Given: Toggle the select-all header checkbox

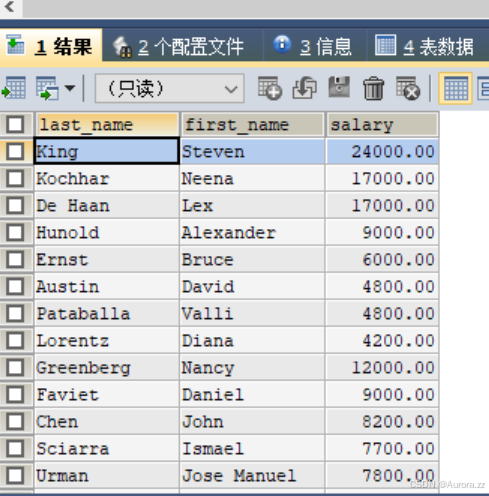Looking at the screenshot, I should [15, 125].
